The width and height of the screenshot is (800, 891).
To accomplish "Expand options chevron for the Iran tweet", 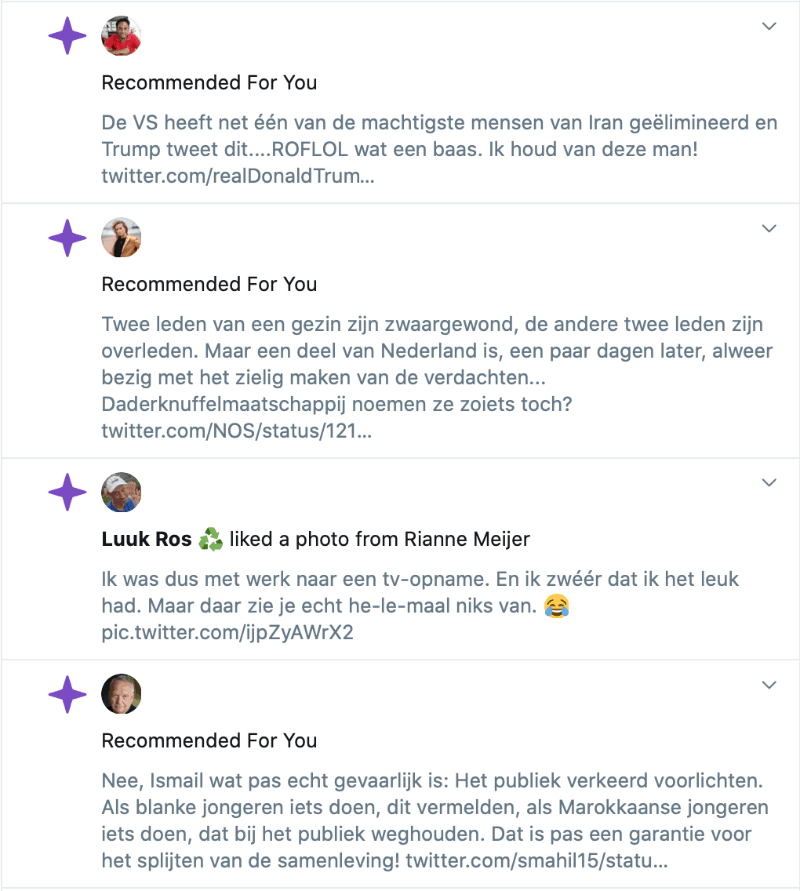I will tap(769, 26).
